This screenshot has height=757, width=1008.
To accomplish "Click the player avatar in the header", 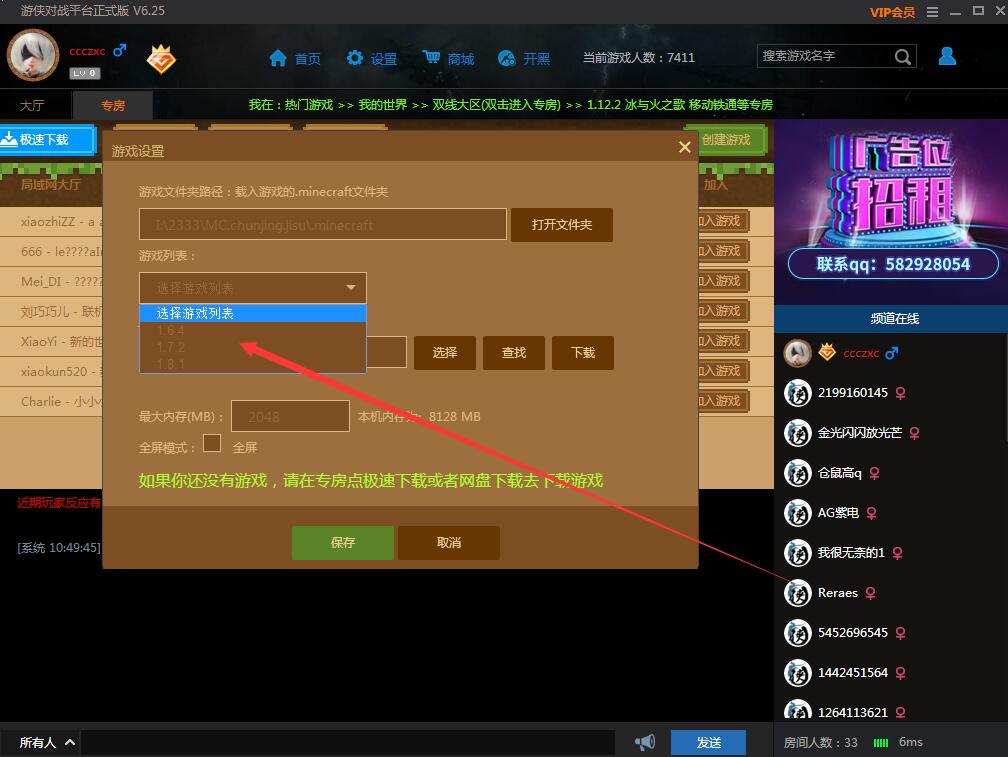I will click(x=33, y=55).
